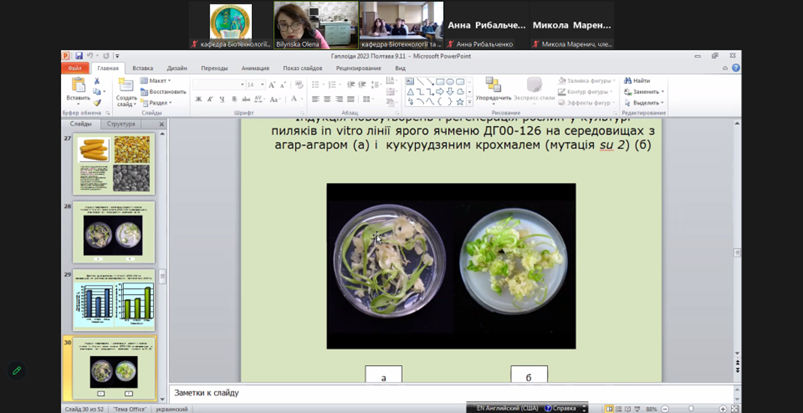Viewport: 803px width, 413px height.
Task: Switch to the Показ слайдов ribbon tab
Action: (x=302, y=68)
